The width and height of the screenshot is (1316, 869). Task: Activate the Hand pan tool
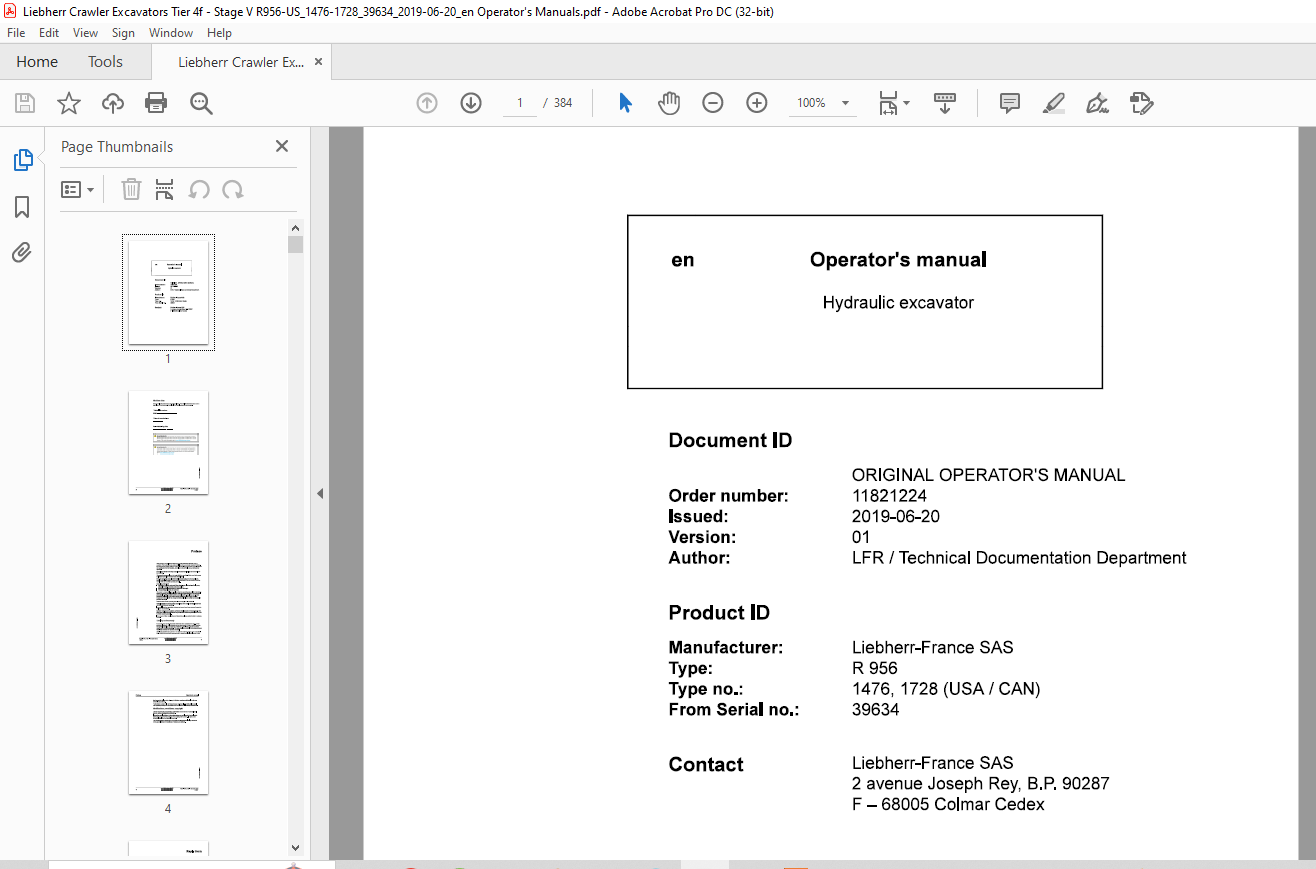[x=669, y=103]
